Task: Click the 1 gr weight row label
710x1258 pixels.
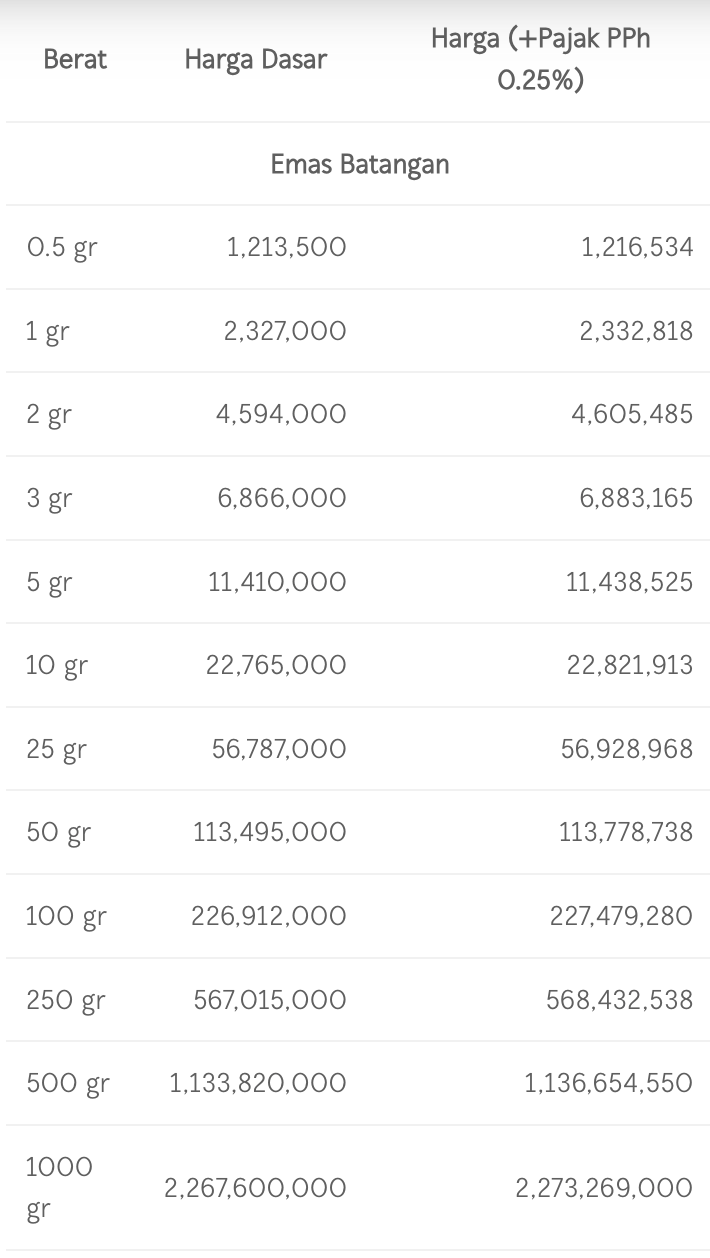Action: coord(47,332)
